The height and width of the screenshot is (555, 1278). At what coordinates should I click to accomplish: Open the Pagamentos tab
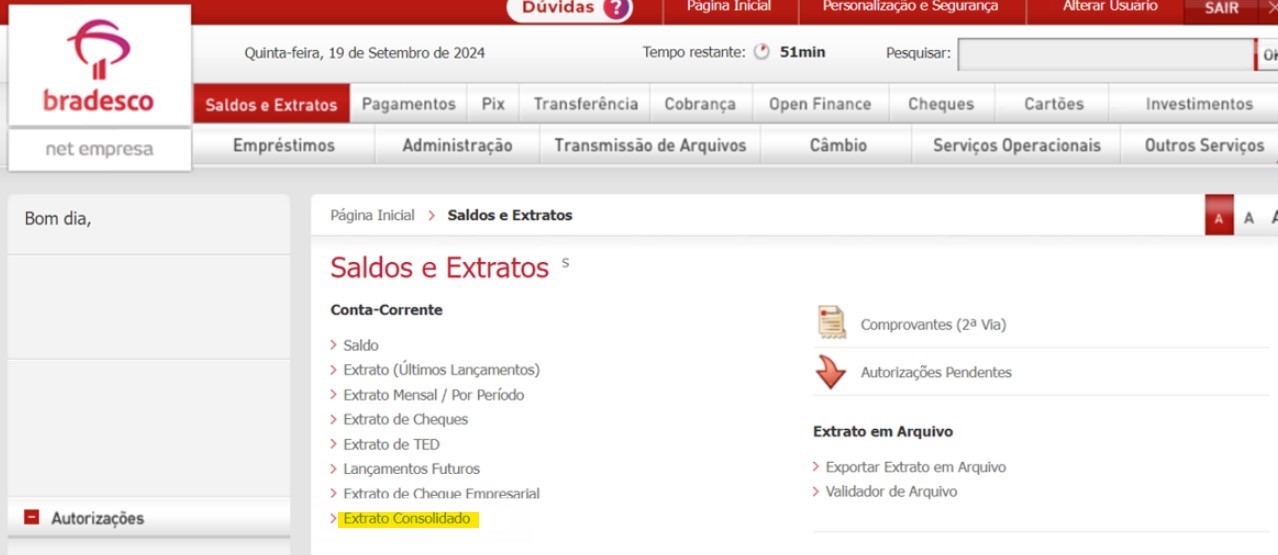click(x=408, y=104)
